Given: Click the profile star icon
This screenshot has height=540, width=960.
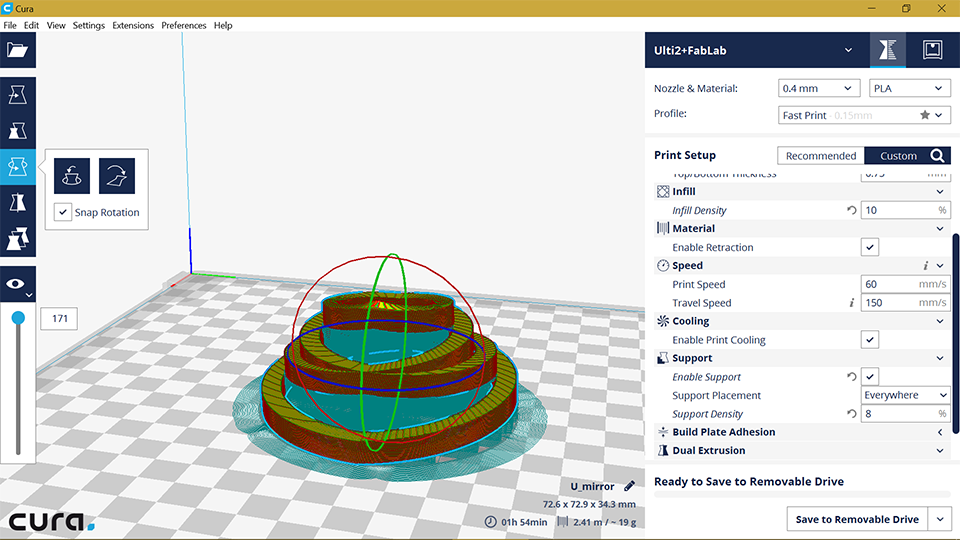Looking at the screenshot, I should pos(924,114).
